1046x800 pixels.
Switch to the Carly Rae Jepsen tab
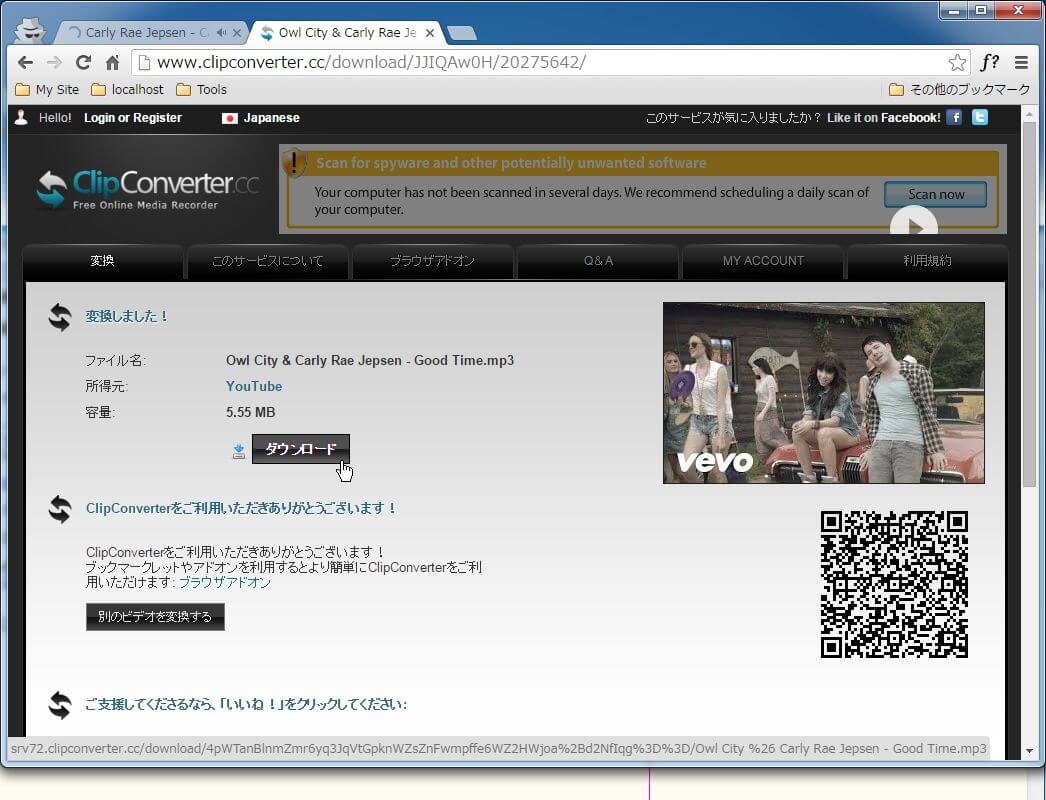pos(150,33)
